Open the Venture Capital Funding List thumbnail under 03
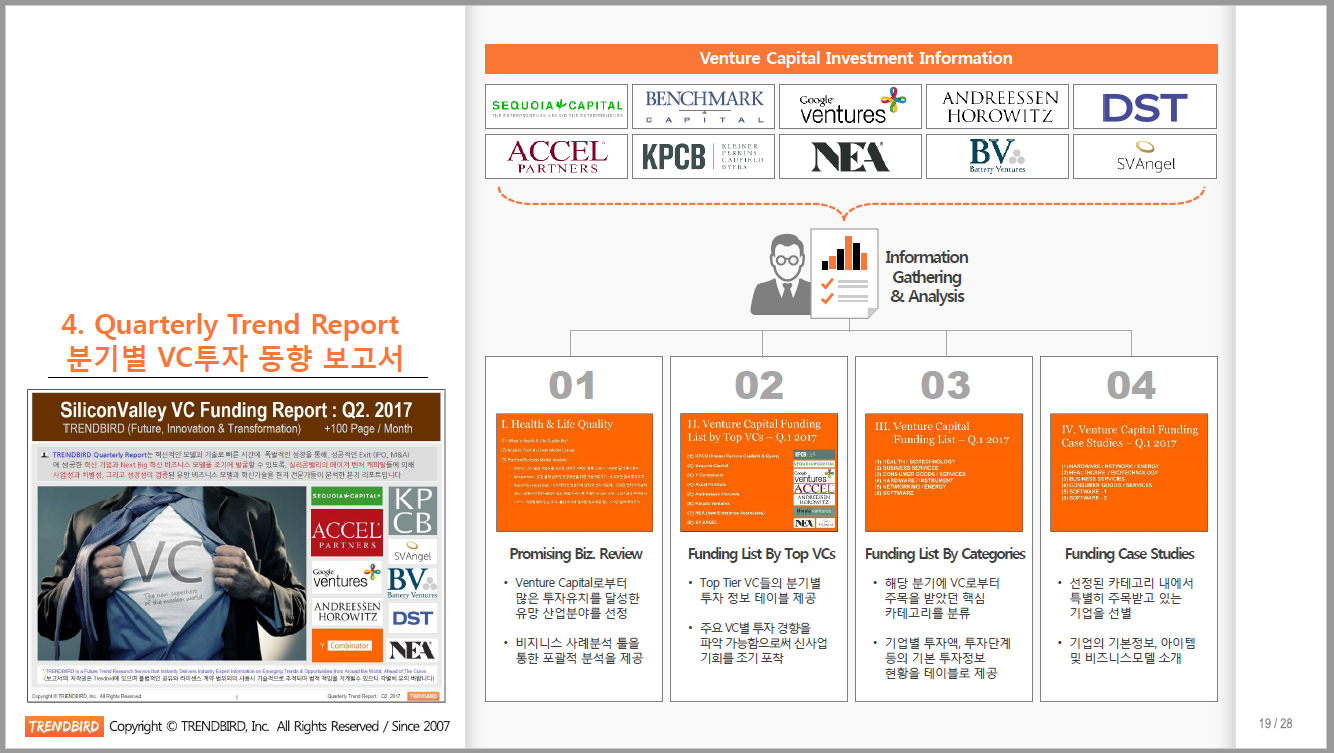The width and height of the screenshot is (1334, 753). click(x=944, y=472)
